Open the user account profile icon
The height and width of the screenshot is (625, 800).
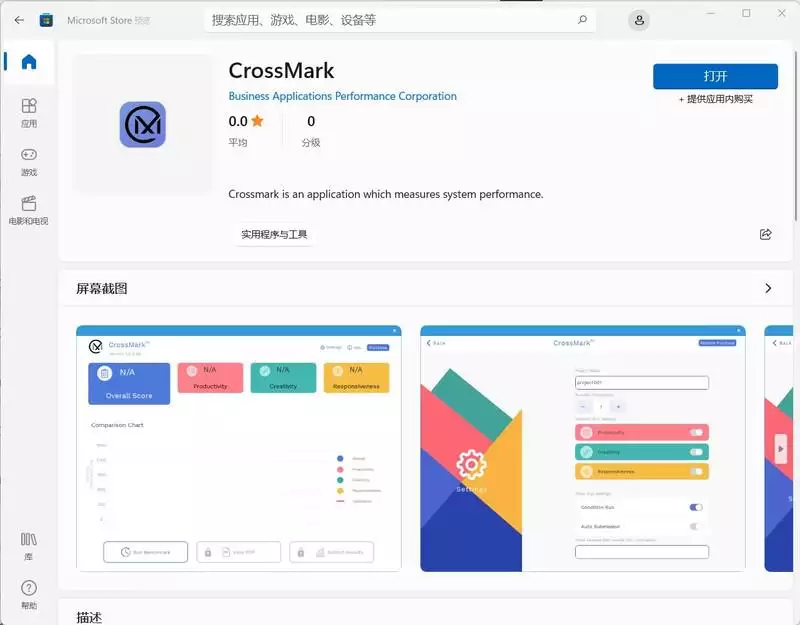coord(639,20)
